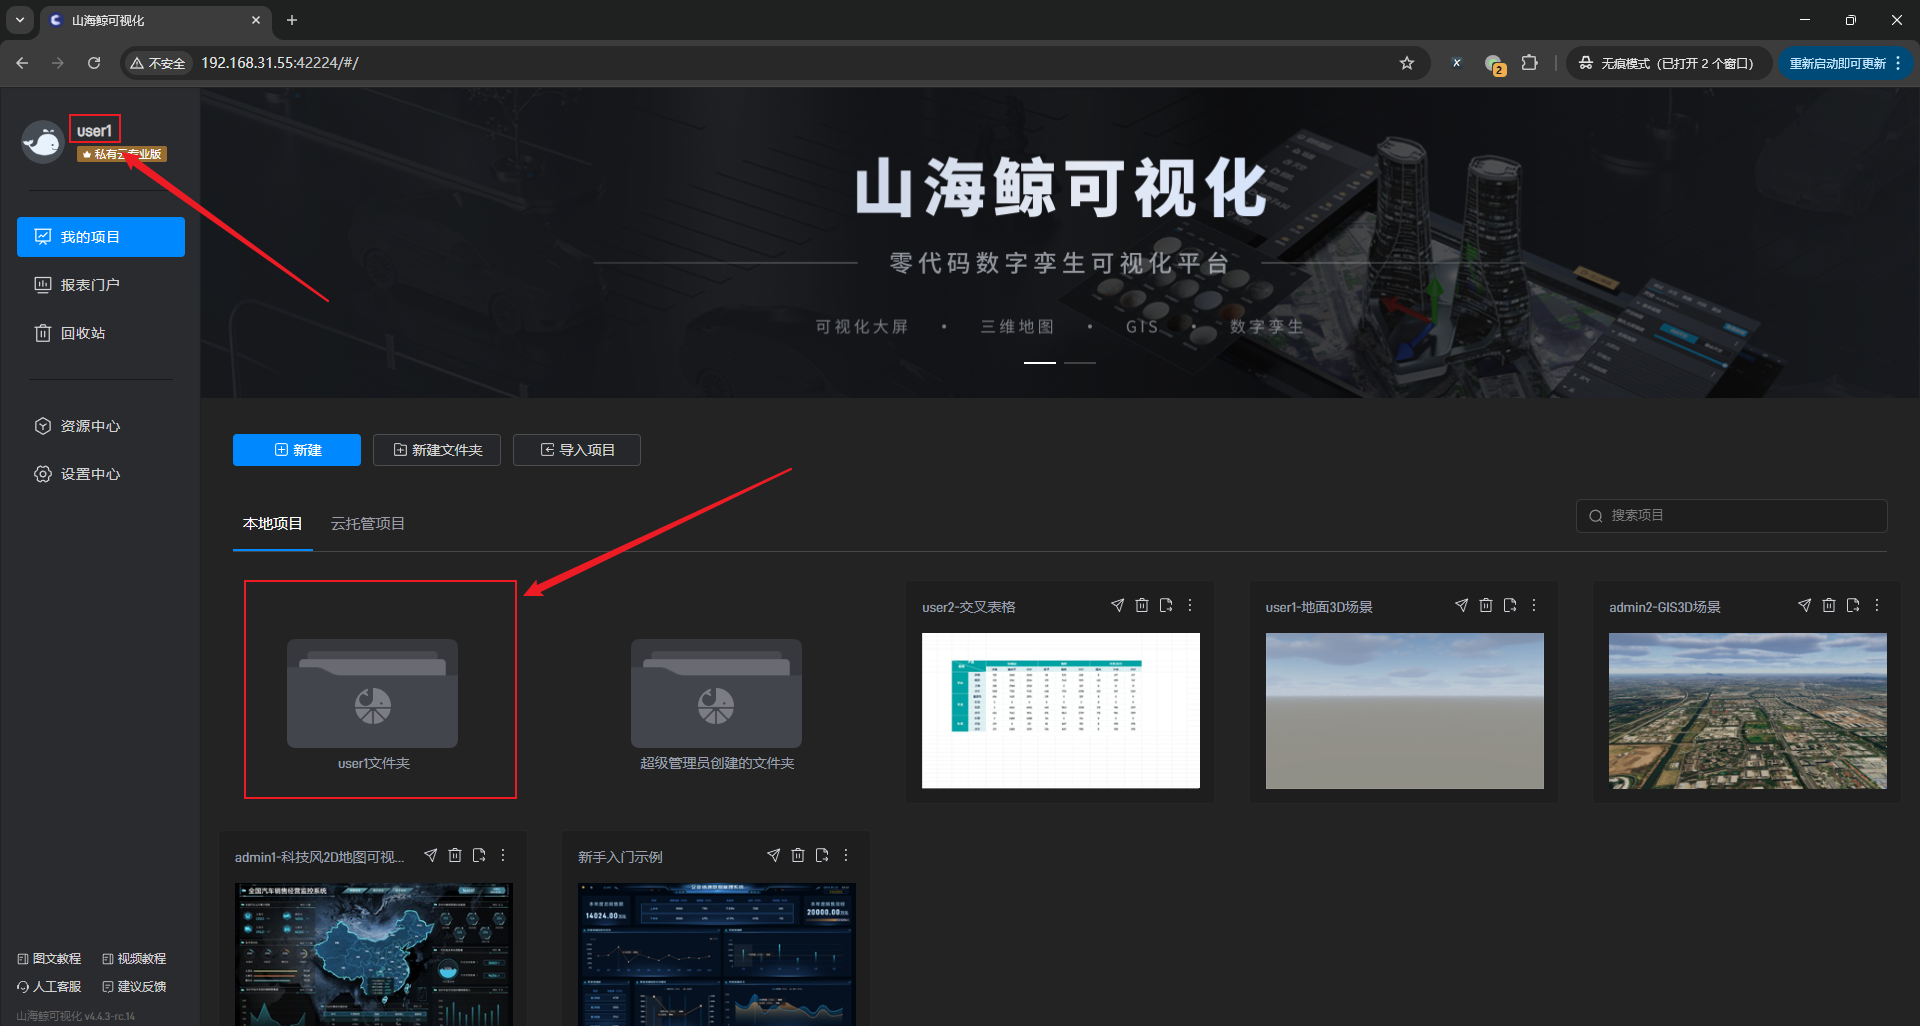Click the 无痕模式 incognito indicator

[1668, 63]
